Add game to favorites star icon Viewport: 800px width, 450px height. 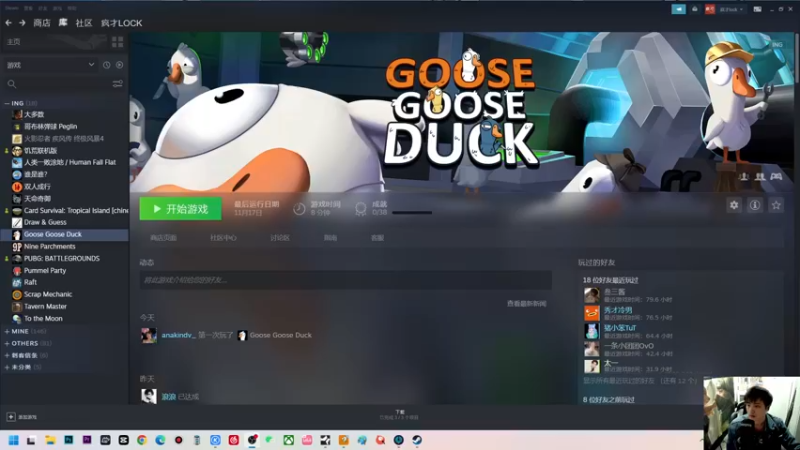pyautogui.click(x=776, y=205)
